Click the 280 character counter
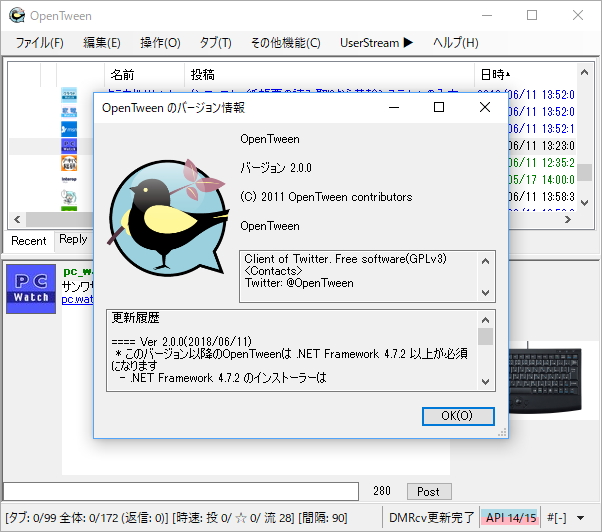This screenshot has height=532, width=602. coord(382,491)
